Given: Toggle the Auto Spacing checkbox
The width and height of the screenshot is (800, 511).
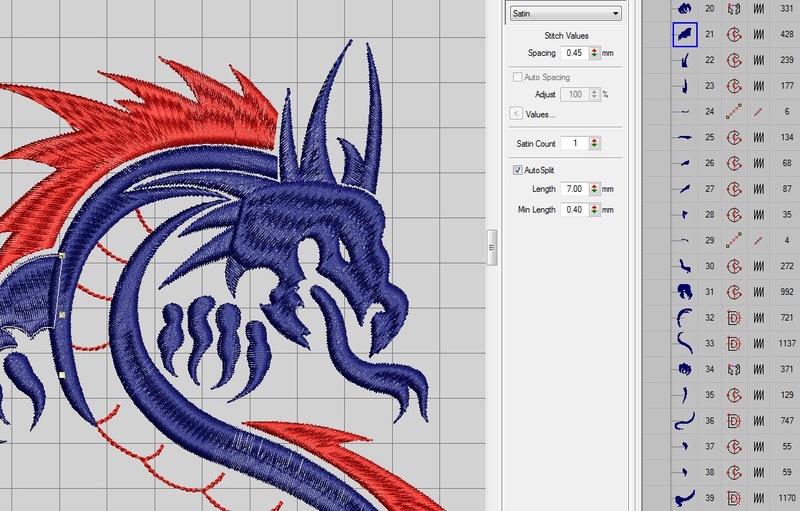Looking at the screenshot, I should point(517,77).
